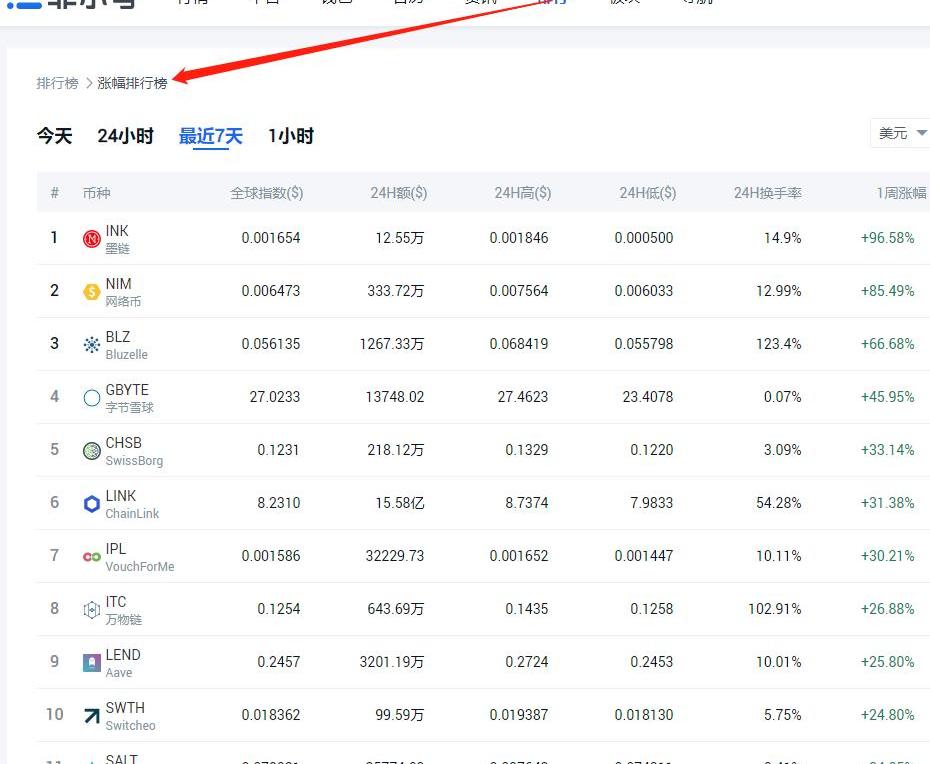Click the 0.018362 index value
This screenshot has height=764, width=930.
(270, 715)
